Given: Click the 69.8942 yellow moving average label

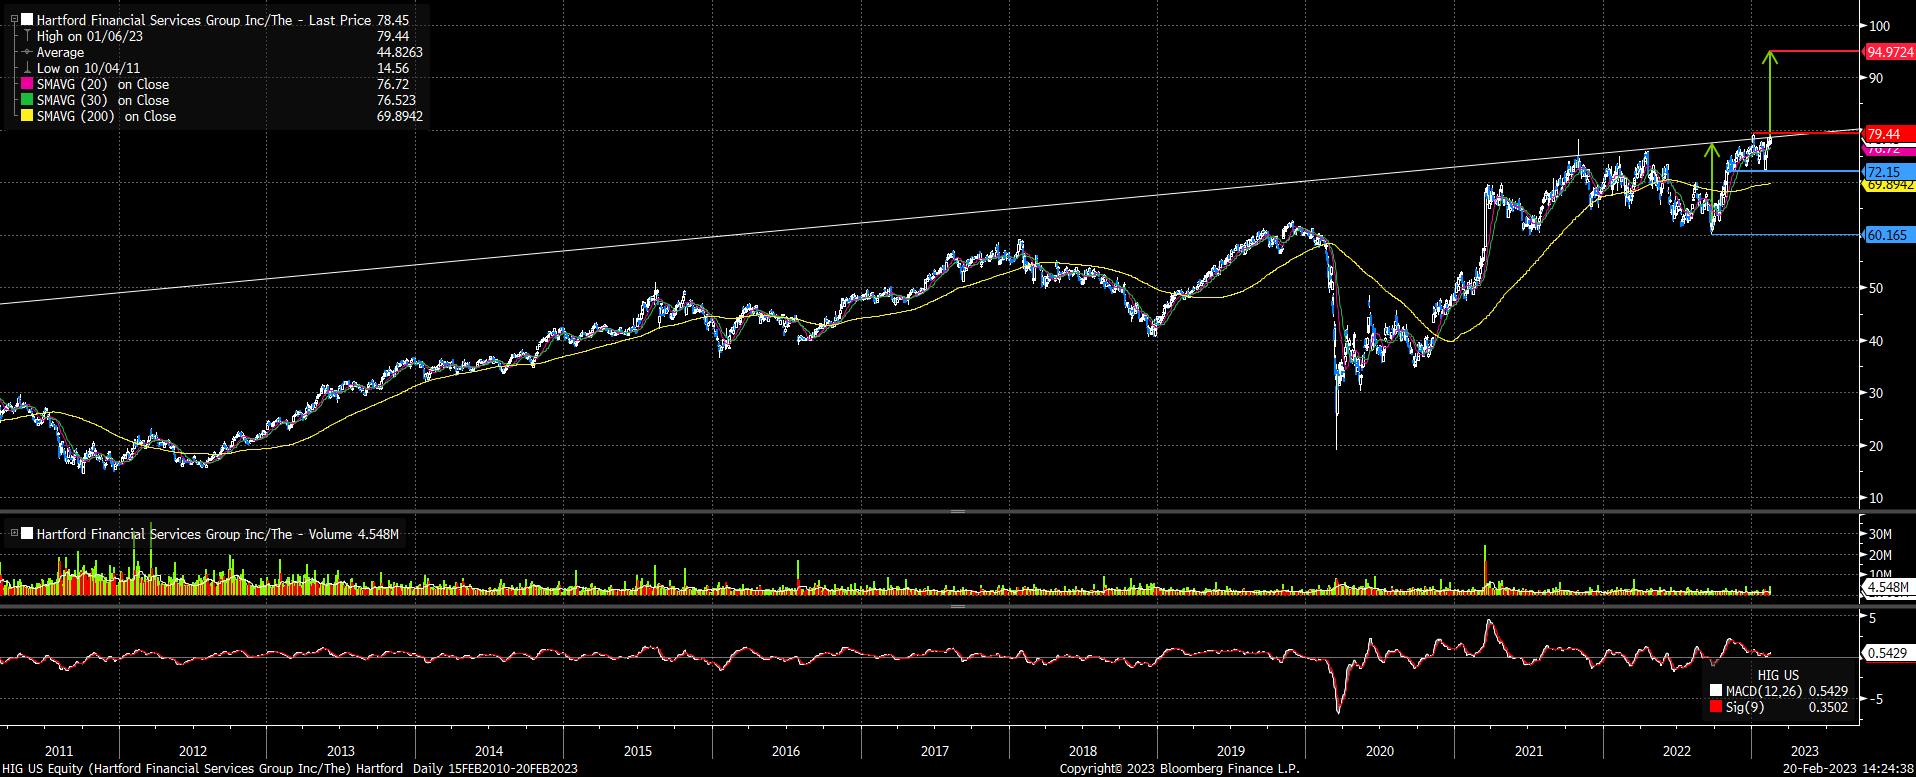Looking at the screenshot, I should pyautogui.click(x=1890, y=185).
